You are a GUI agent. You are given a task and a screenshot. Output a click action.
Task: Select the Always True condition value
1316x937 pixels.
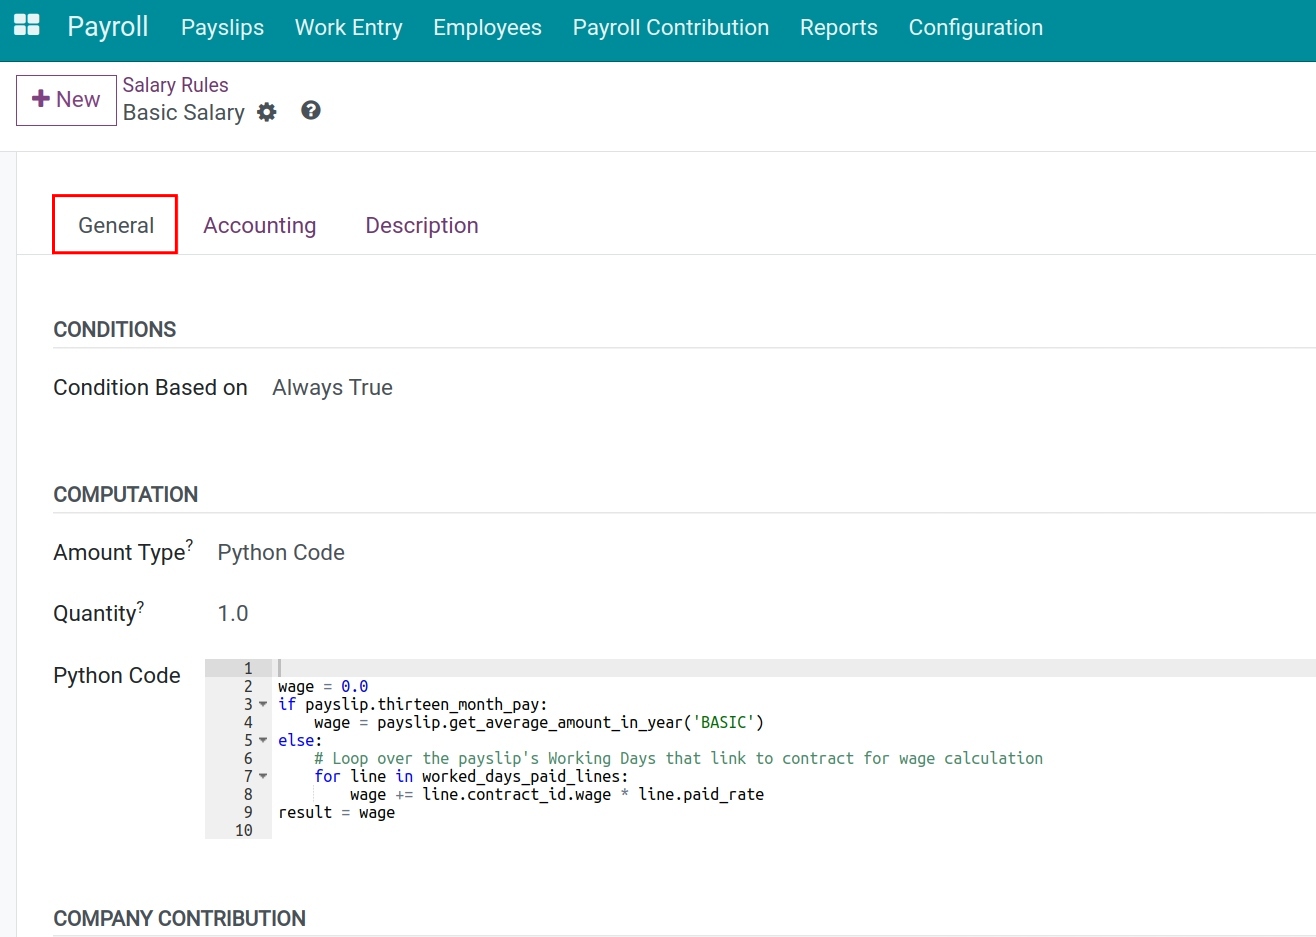[x=333, y=388]
